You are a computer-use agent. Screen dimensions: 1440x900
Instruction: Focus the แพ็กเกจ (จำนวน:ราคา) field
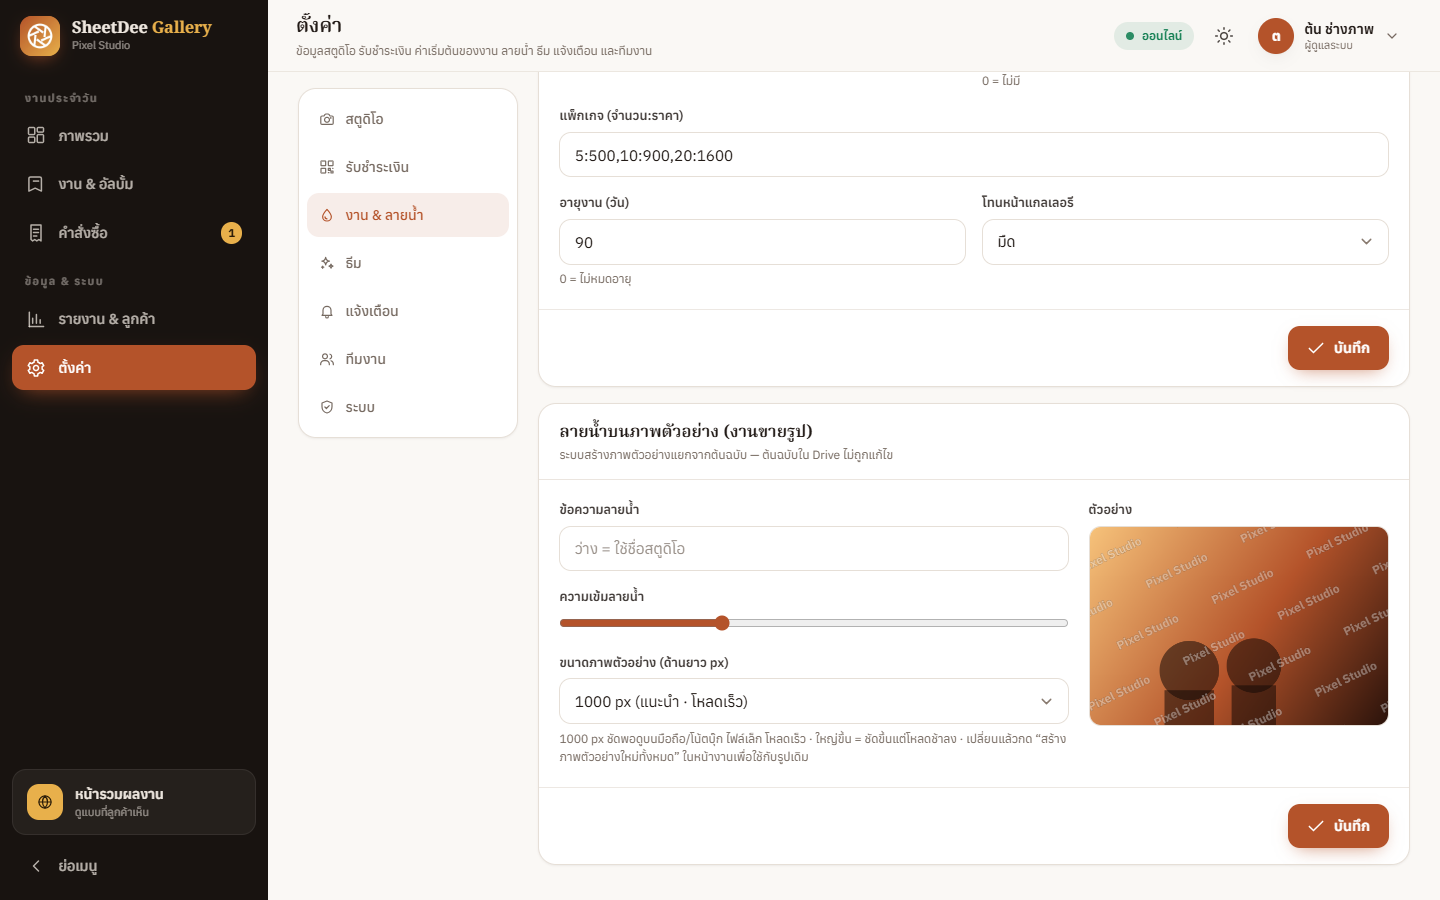[x=974, y=155]
